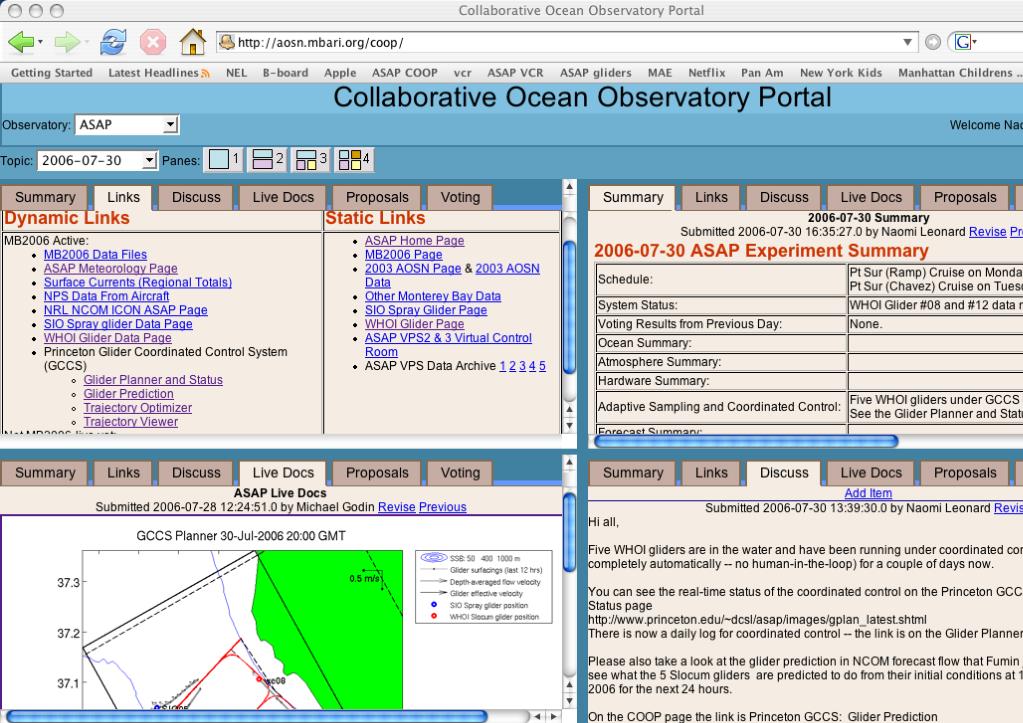The height and width of the screenshot is (723, 1023).
Task: Open the WHOI Glider Data Page link
Action: click(x=108, y=338)
